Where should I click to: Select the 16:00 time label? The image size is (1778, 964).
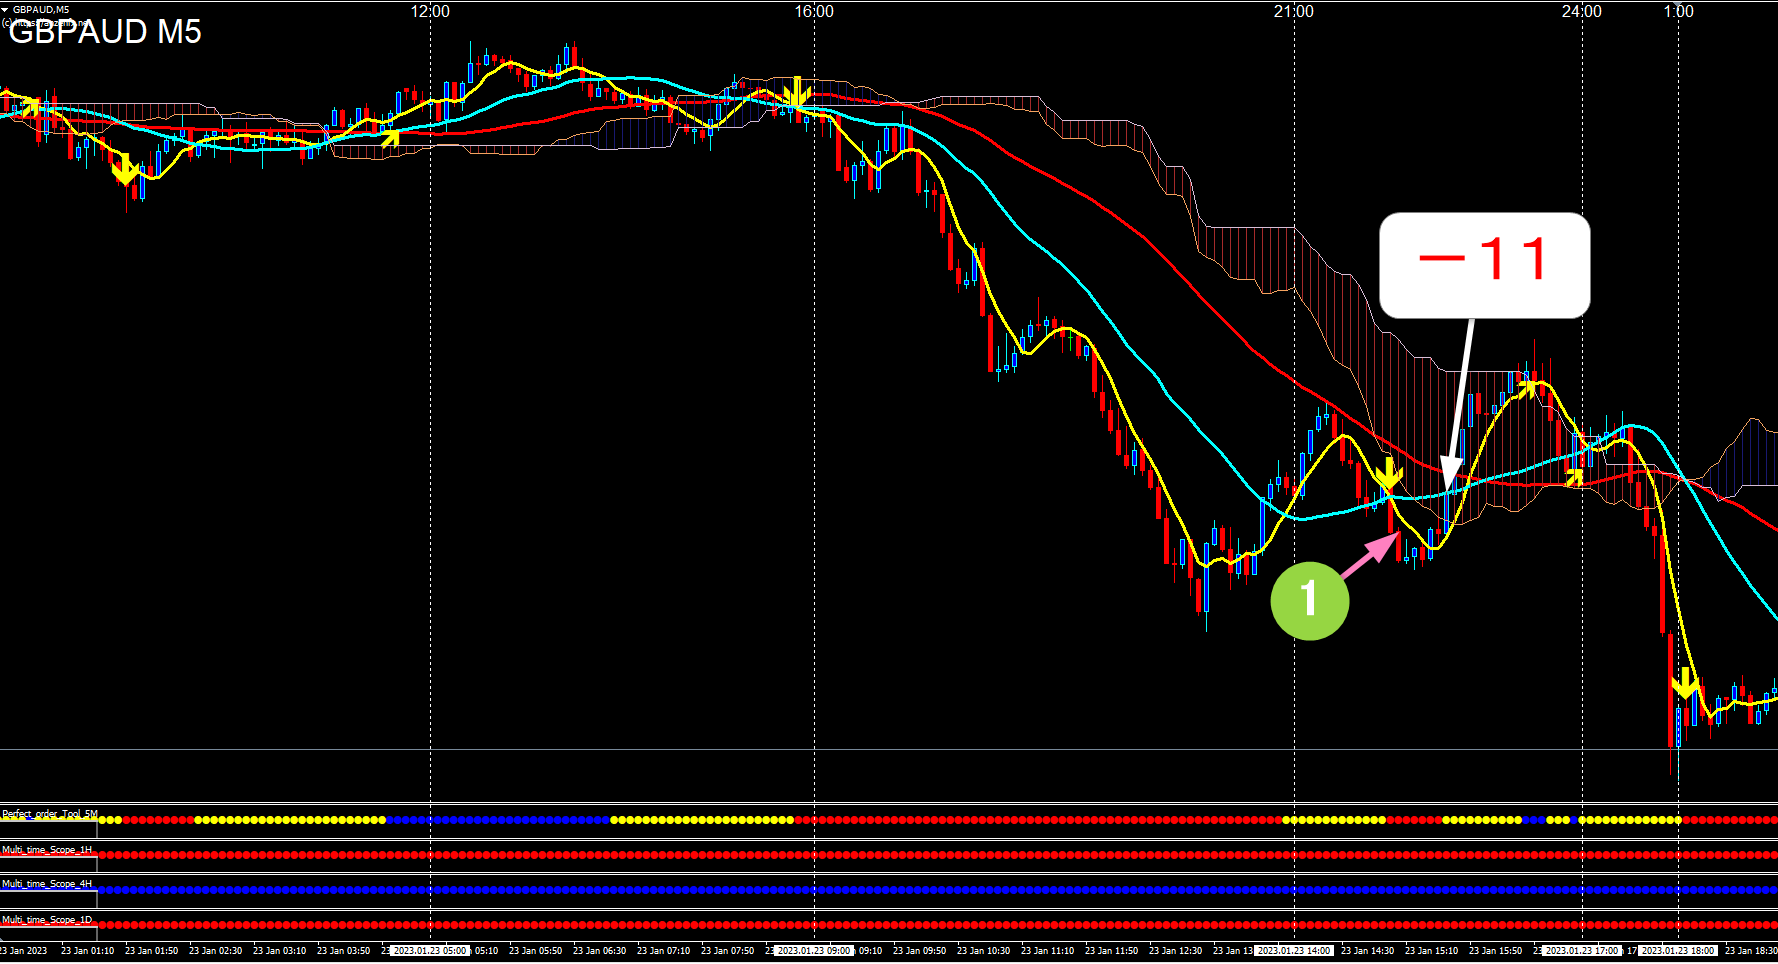(814, 11)
